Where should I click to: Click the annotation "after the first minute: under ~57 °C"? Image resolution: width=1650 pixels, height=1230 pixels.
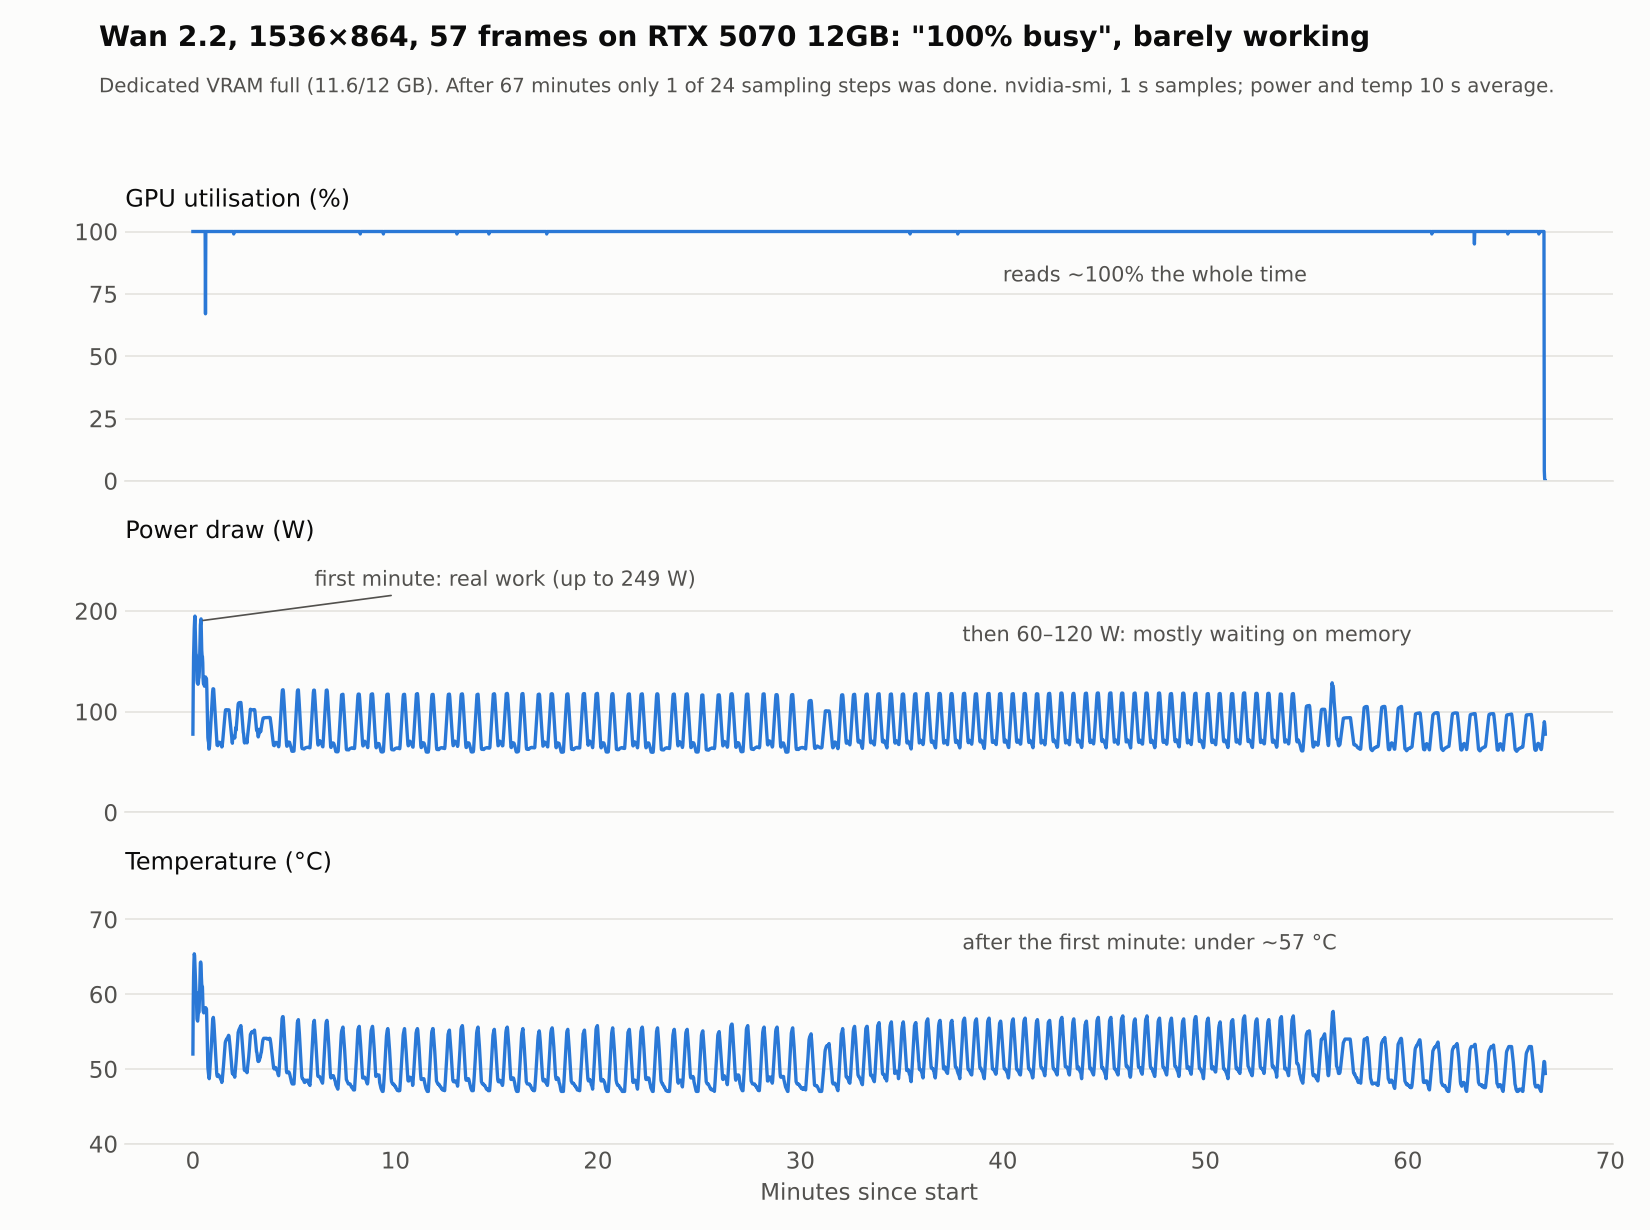click(1149, 943)
